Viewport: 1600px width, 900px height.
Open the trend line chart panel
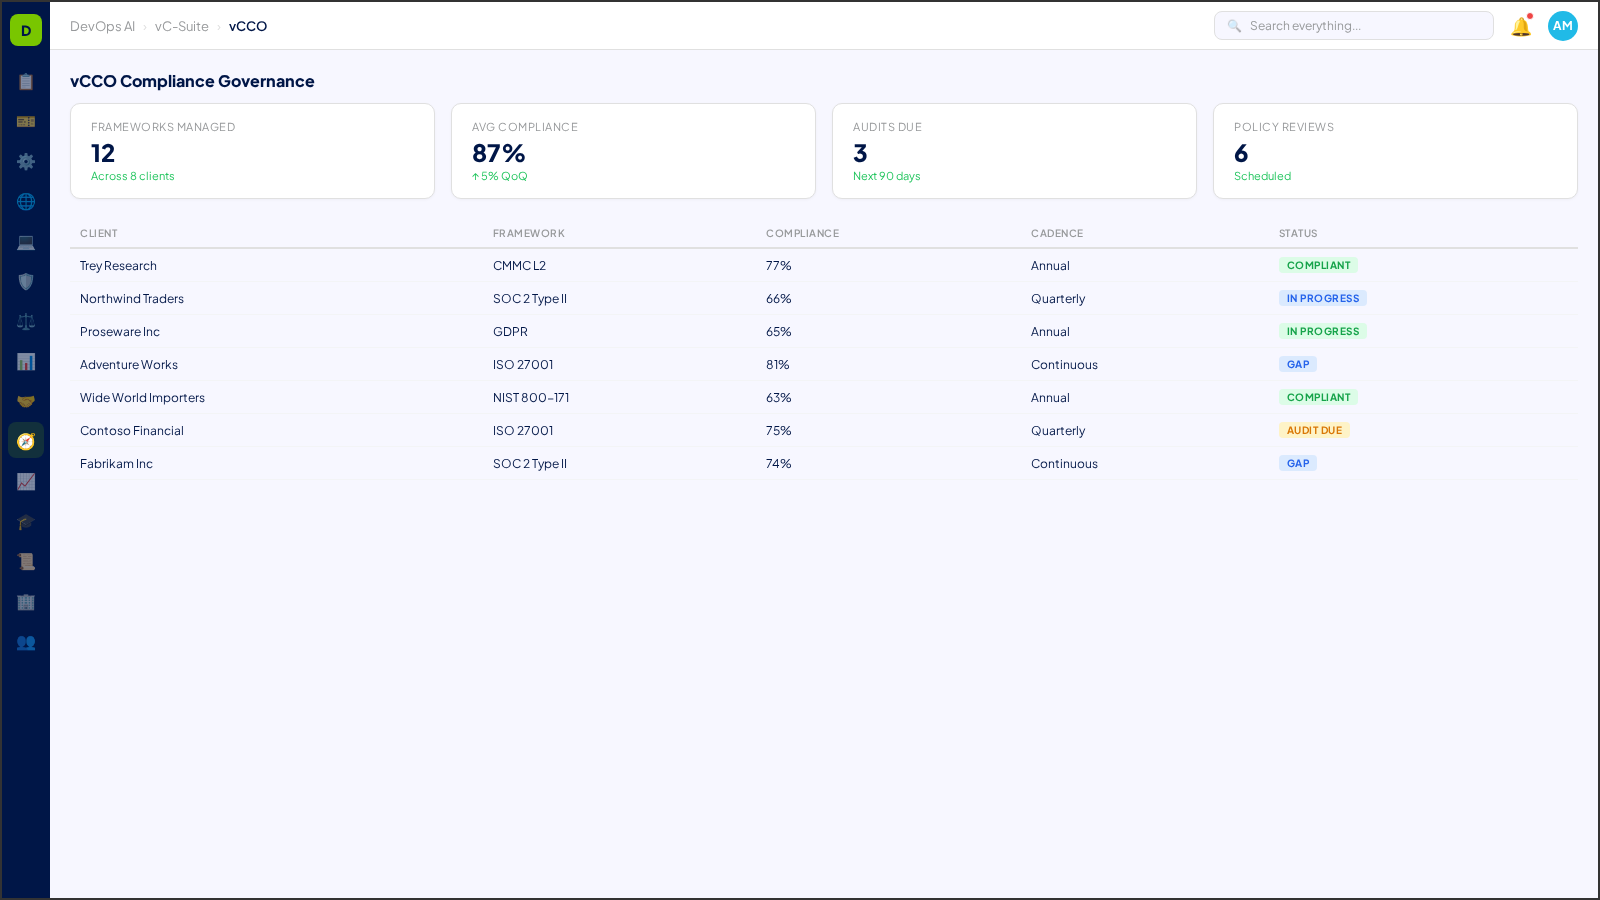26,481
